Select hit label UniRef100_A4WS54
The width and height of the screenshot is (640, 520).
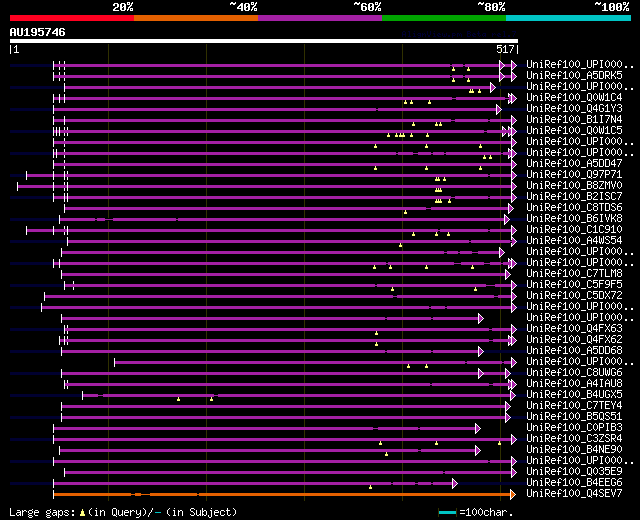pos(574,241)
